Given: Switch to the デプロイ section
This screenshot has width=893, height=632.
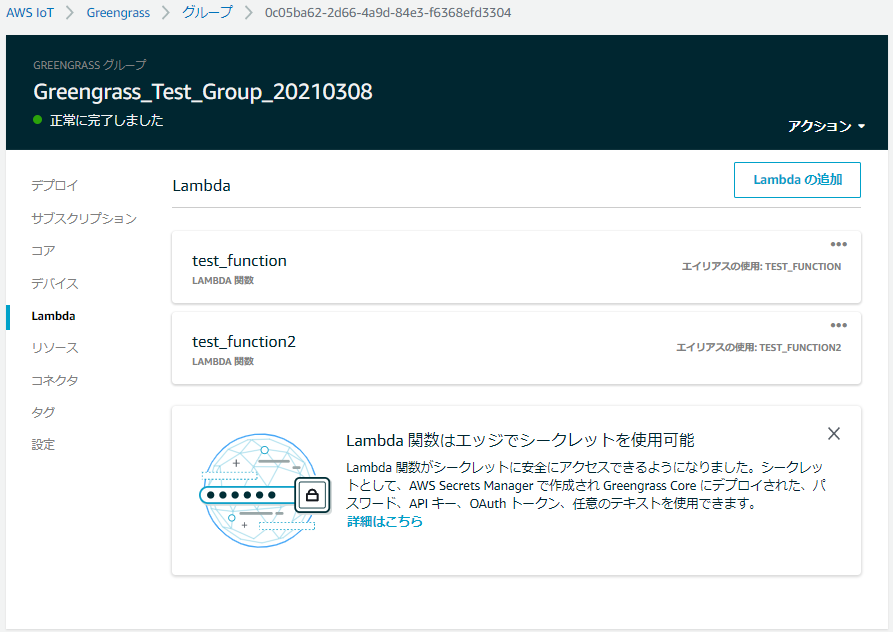Looking at the screenshot, I should point(55,186).
